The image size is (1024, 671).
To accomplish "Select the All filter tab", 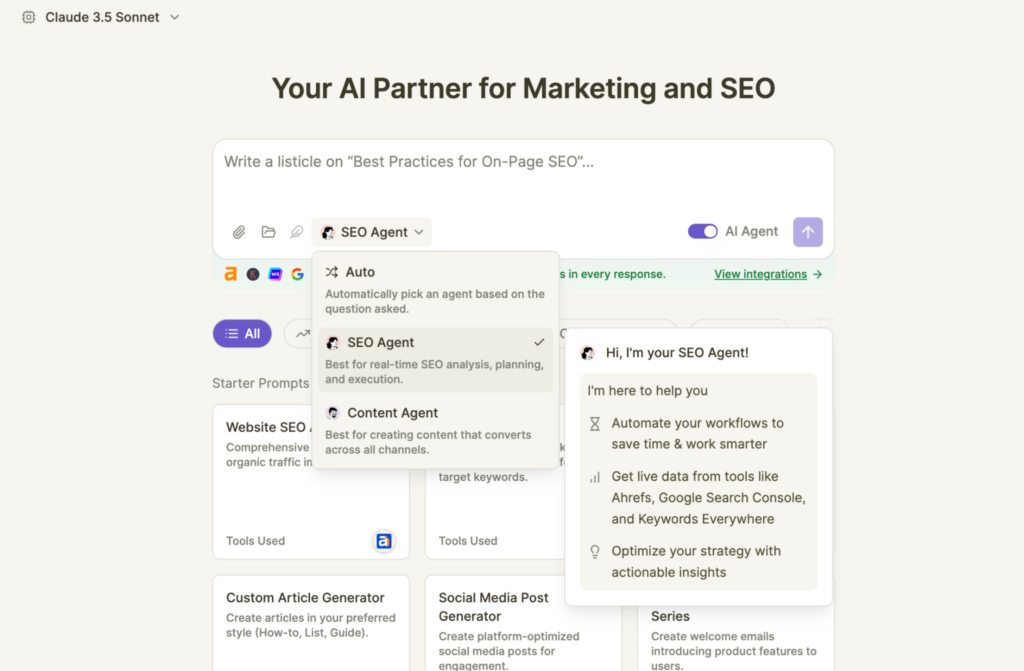I will point(242,334).
